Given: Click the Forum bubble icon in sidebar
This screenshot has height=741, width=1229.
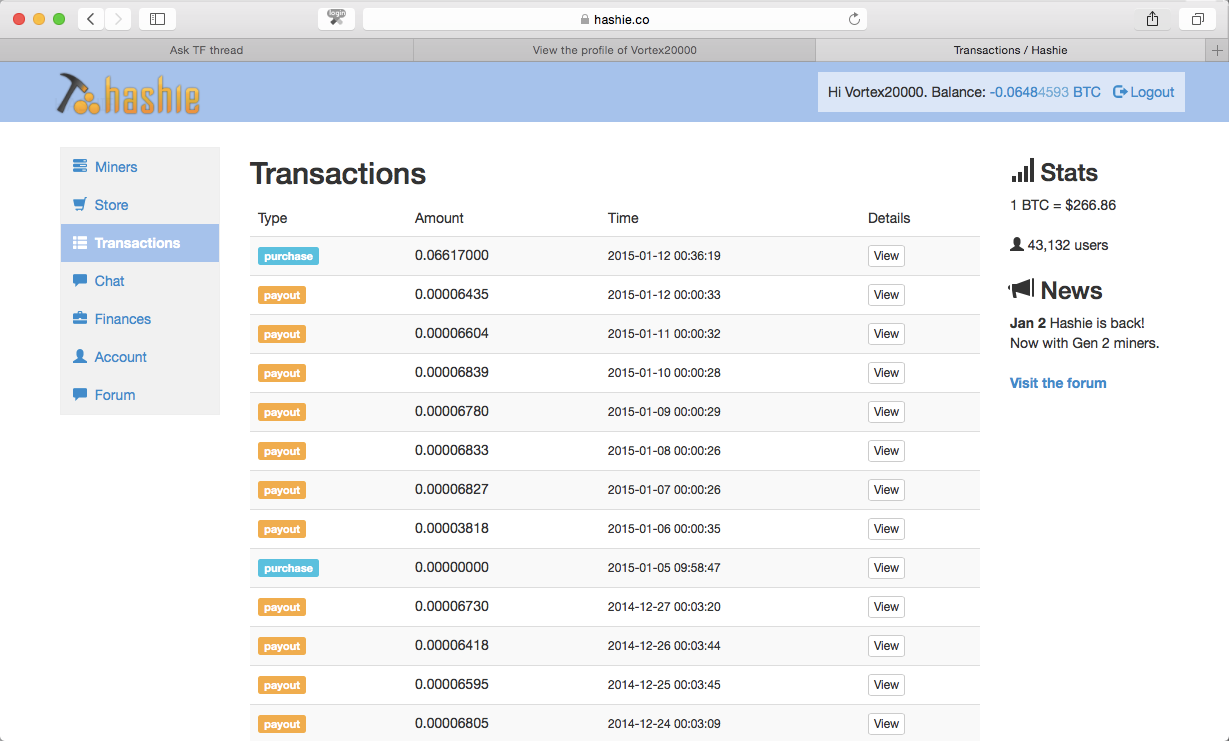Looking at the screenshot, I should pos(80,395).
